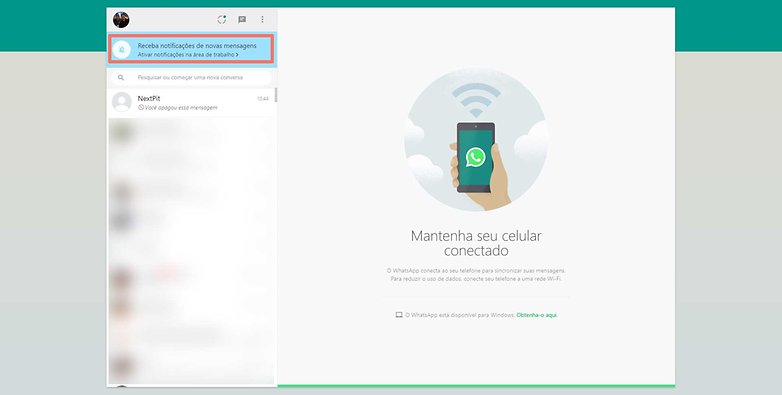Click 'Mantenha seu celular conectado' heading
Viewport: 782px width, 395px height.
[x=476, y=243]
